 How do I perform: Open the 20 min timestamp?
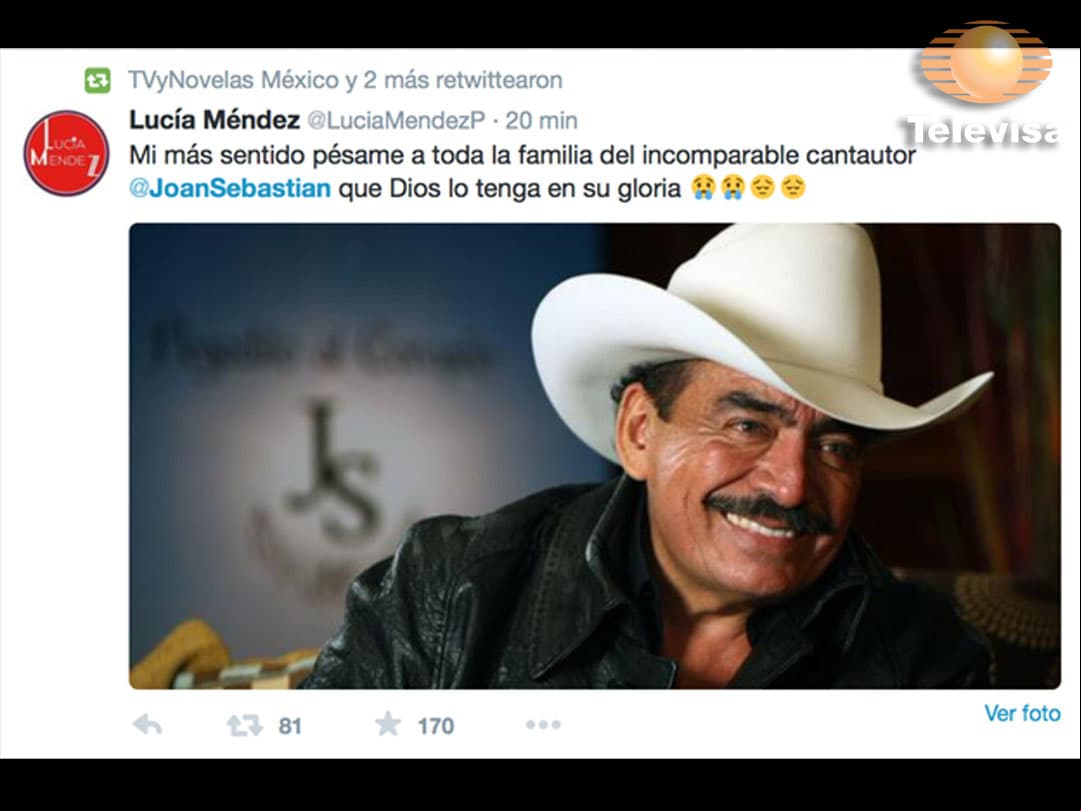(x=541, y=121)
